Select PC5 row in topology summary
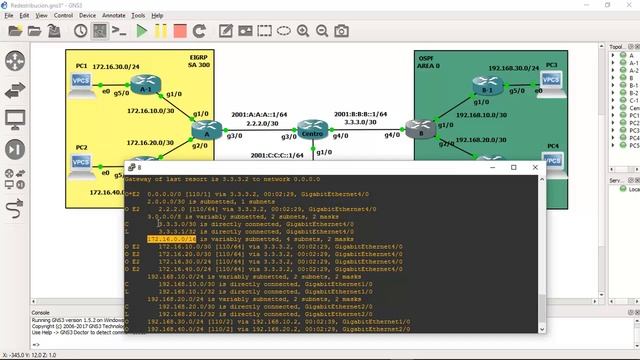640x360 pixels. pyautogui.click(x=624, y=145)
